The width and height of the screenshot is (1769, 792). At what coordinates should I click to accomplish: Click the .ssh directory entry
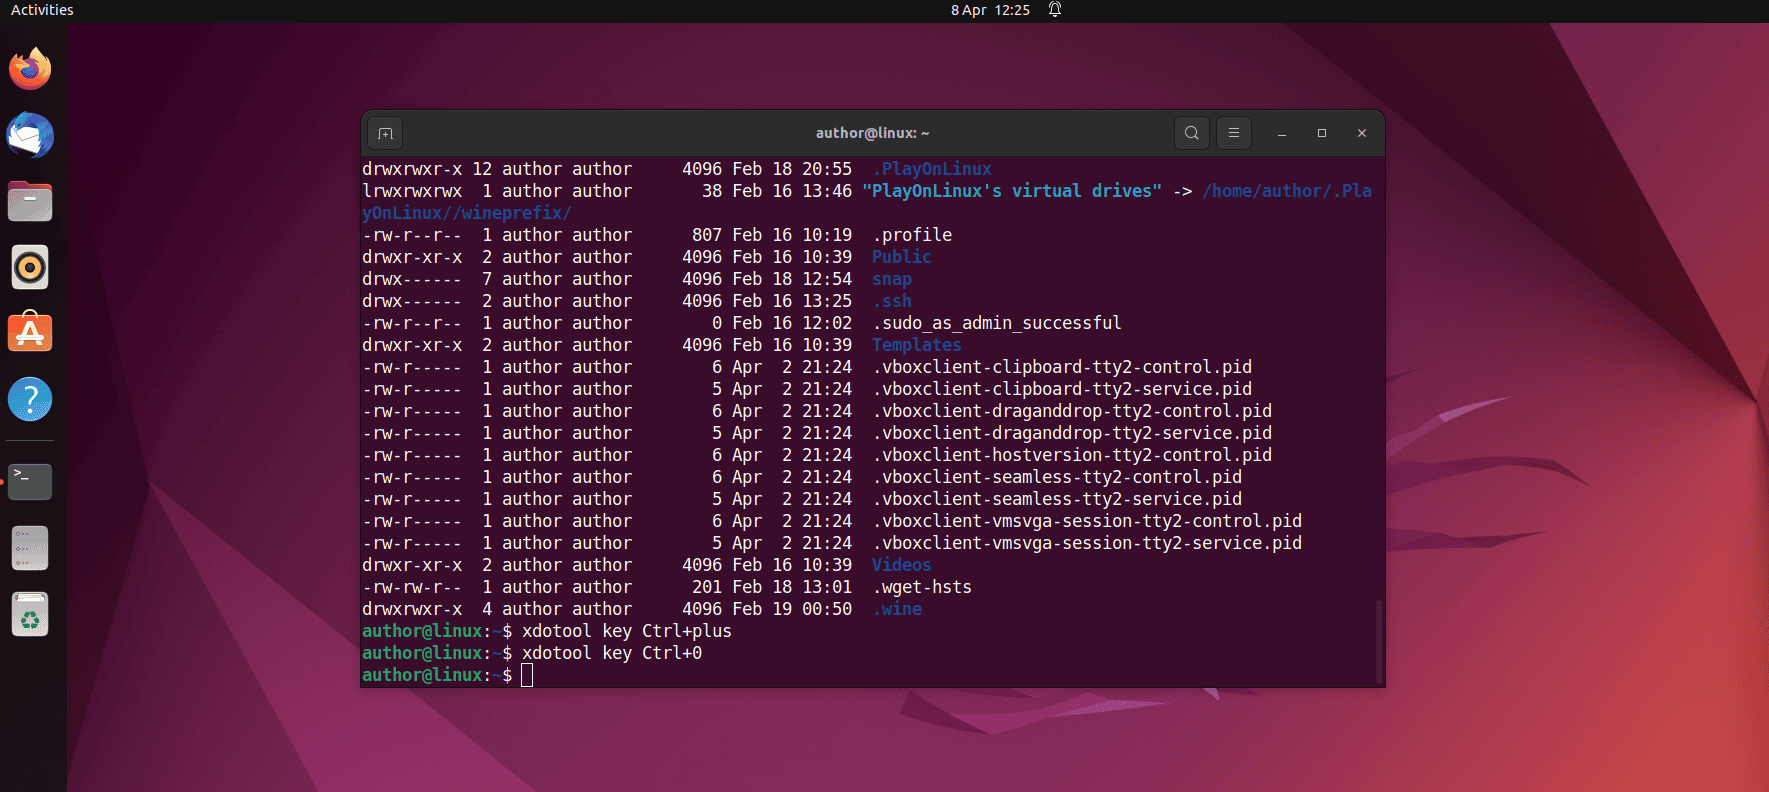[x=892, y=301]
